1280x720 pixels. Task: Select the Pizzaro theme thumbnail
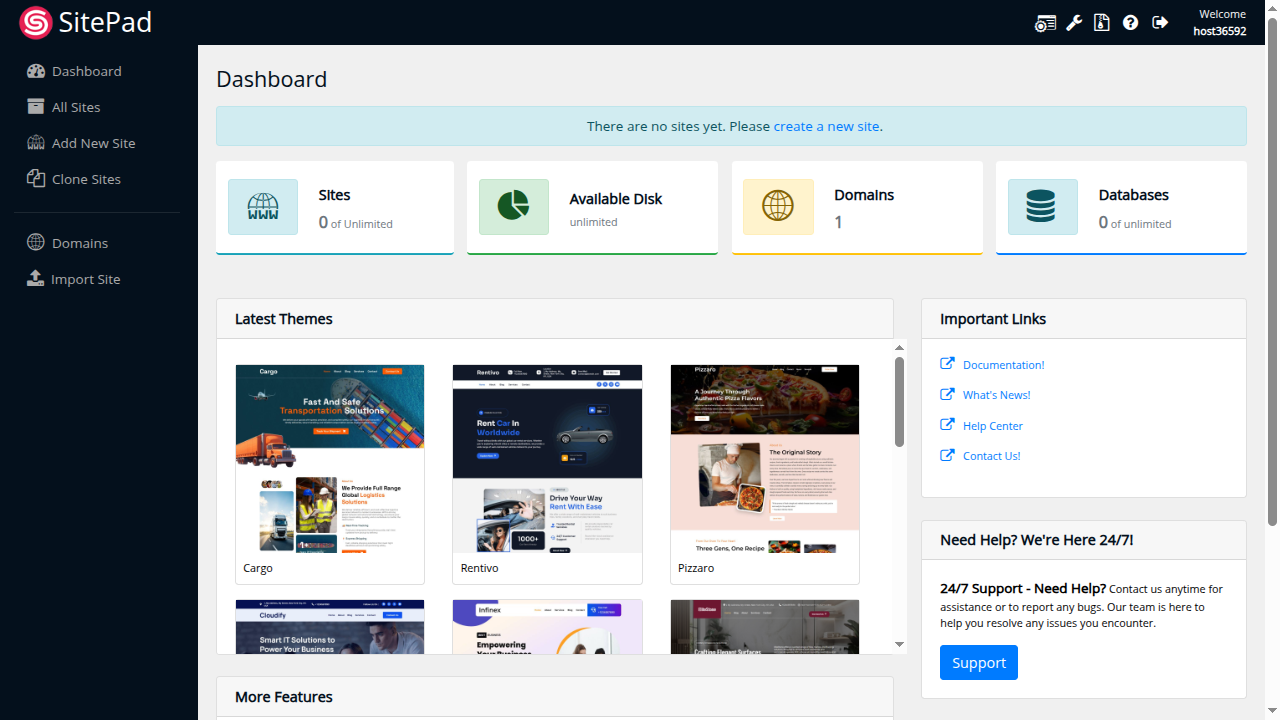765,459
